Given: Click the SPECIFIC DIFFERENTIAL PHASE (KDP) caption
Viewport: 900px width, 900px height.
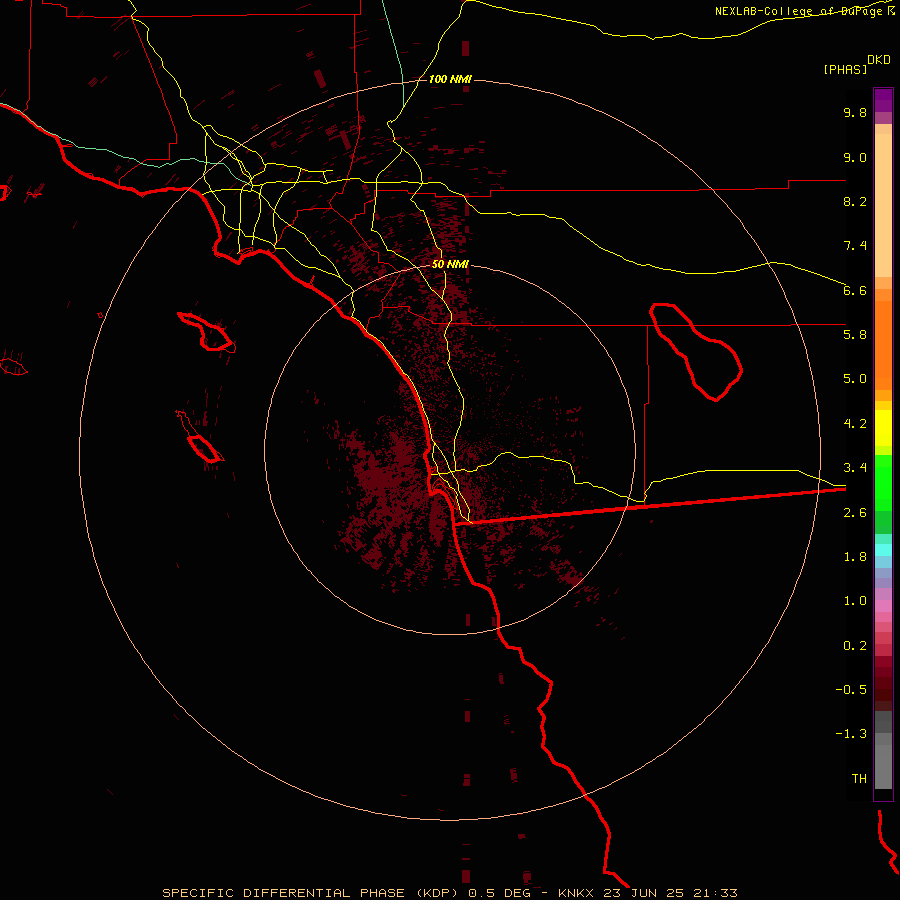Looking at the screenshot, I should [x=310, y=893].
